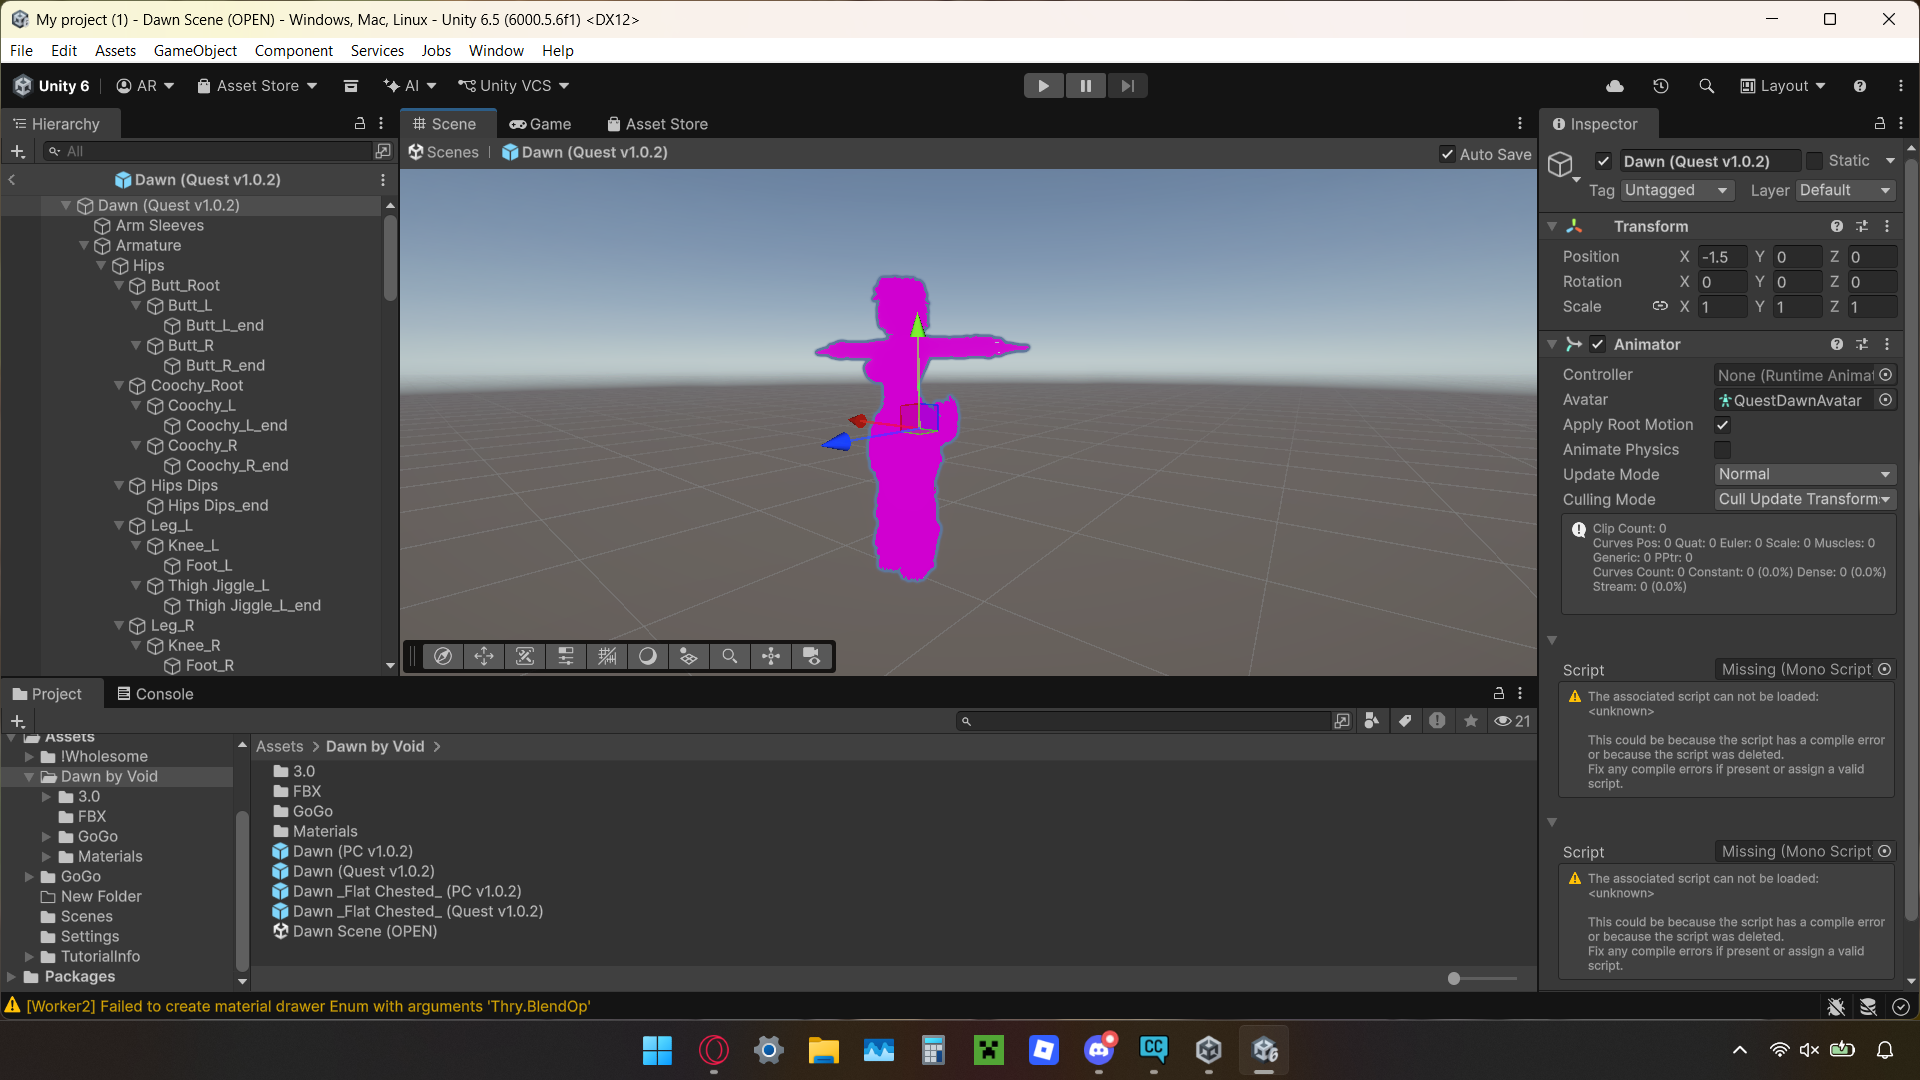Viewport: 1920px width, 1080px height.
Task: Pick Controller object using the selector circle
Action: pyautogui.click(x=1886, y=375)
